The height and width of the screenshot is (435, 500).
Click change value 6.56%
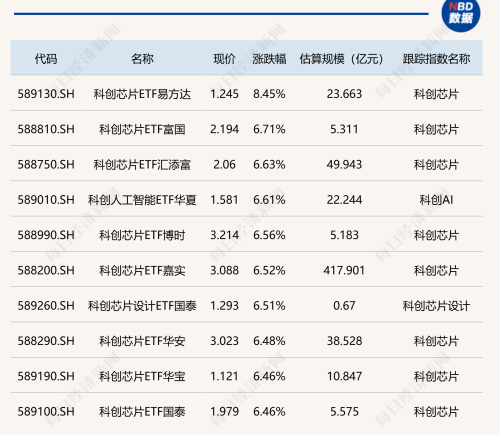pos(269,235)
